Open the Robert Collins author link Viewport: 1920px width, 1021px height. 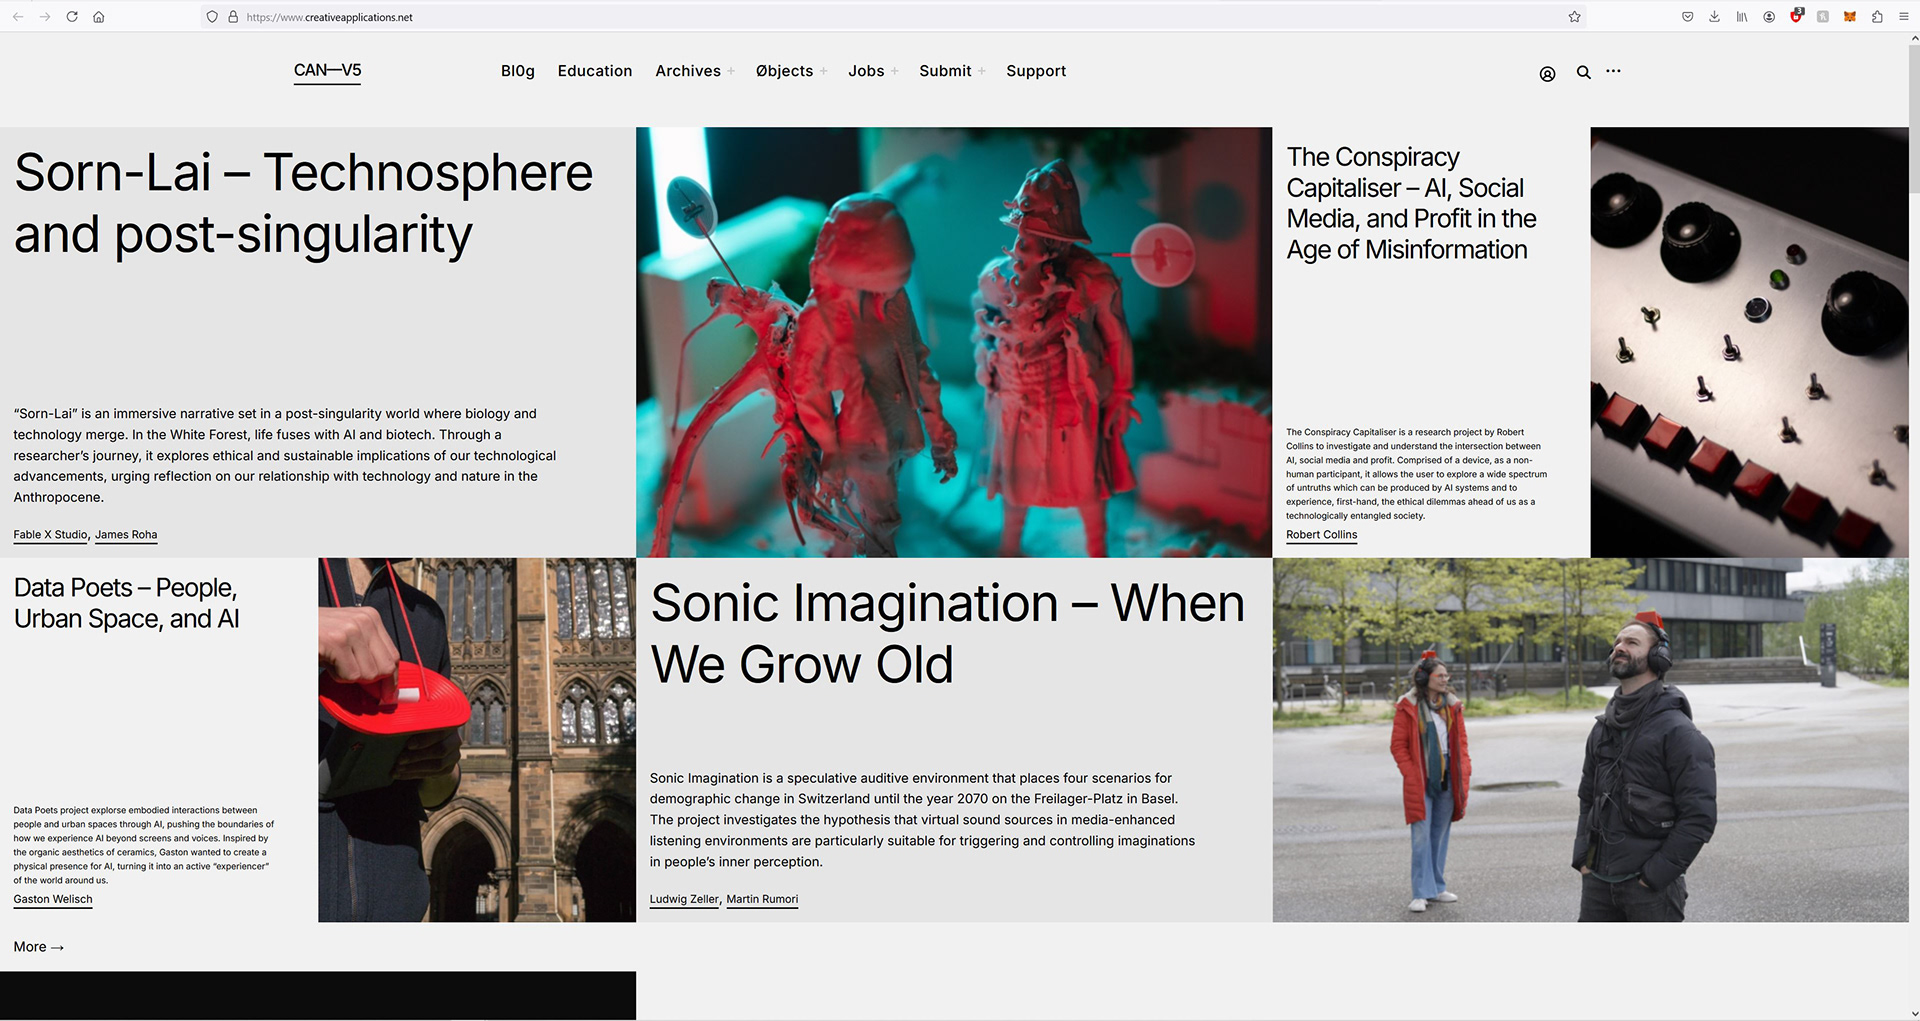pyautogui.click(x=1321, y=535)
